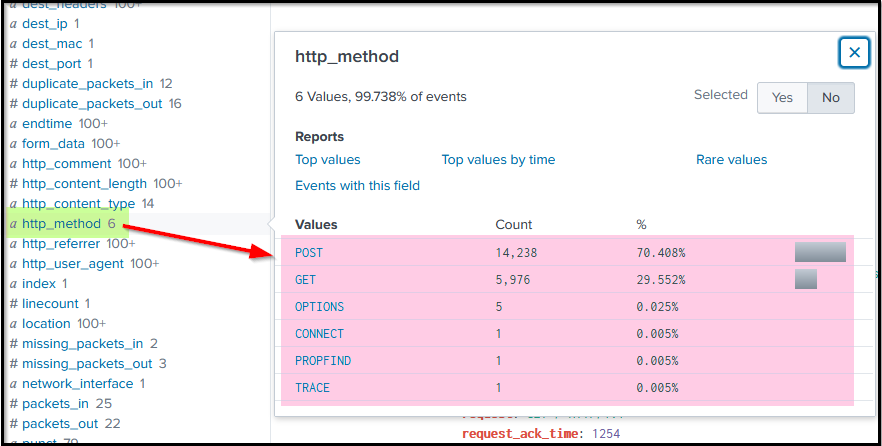882x446 pixels.
Task: Click the GET count 5,976
Action: pos(513,280)
